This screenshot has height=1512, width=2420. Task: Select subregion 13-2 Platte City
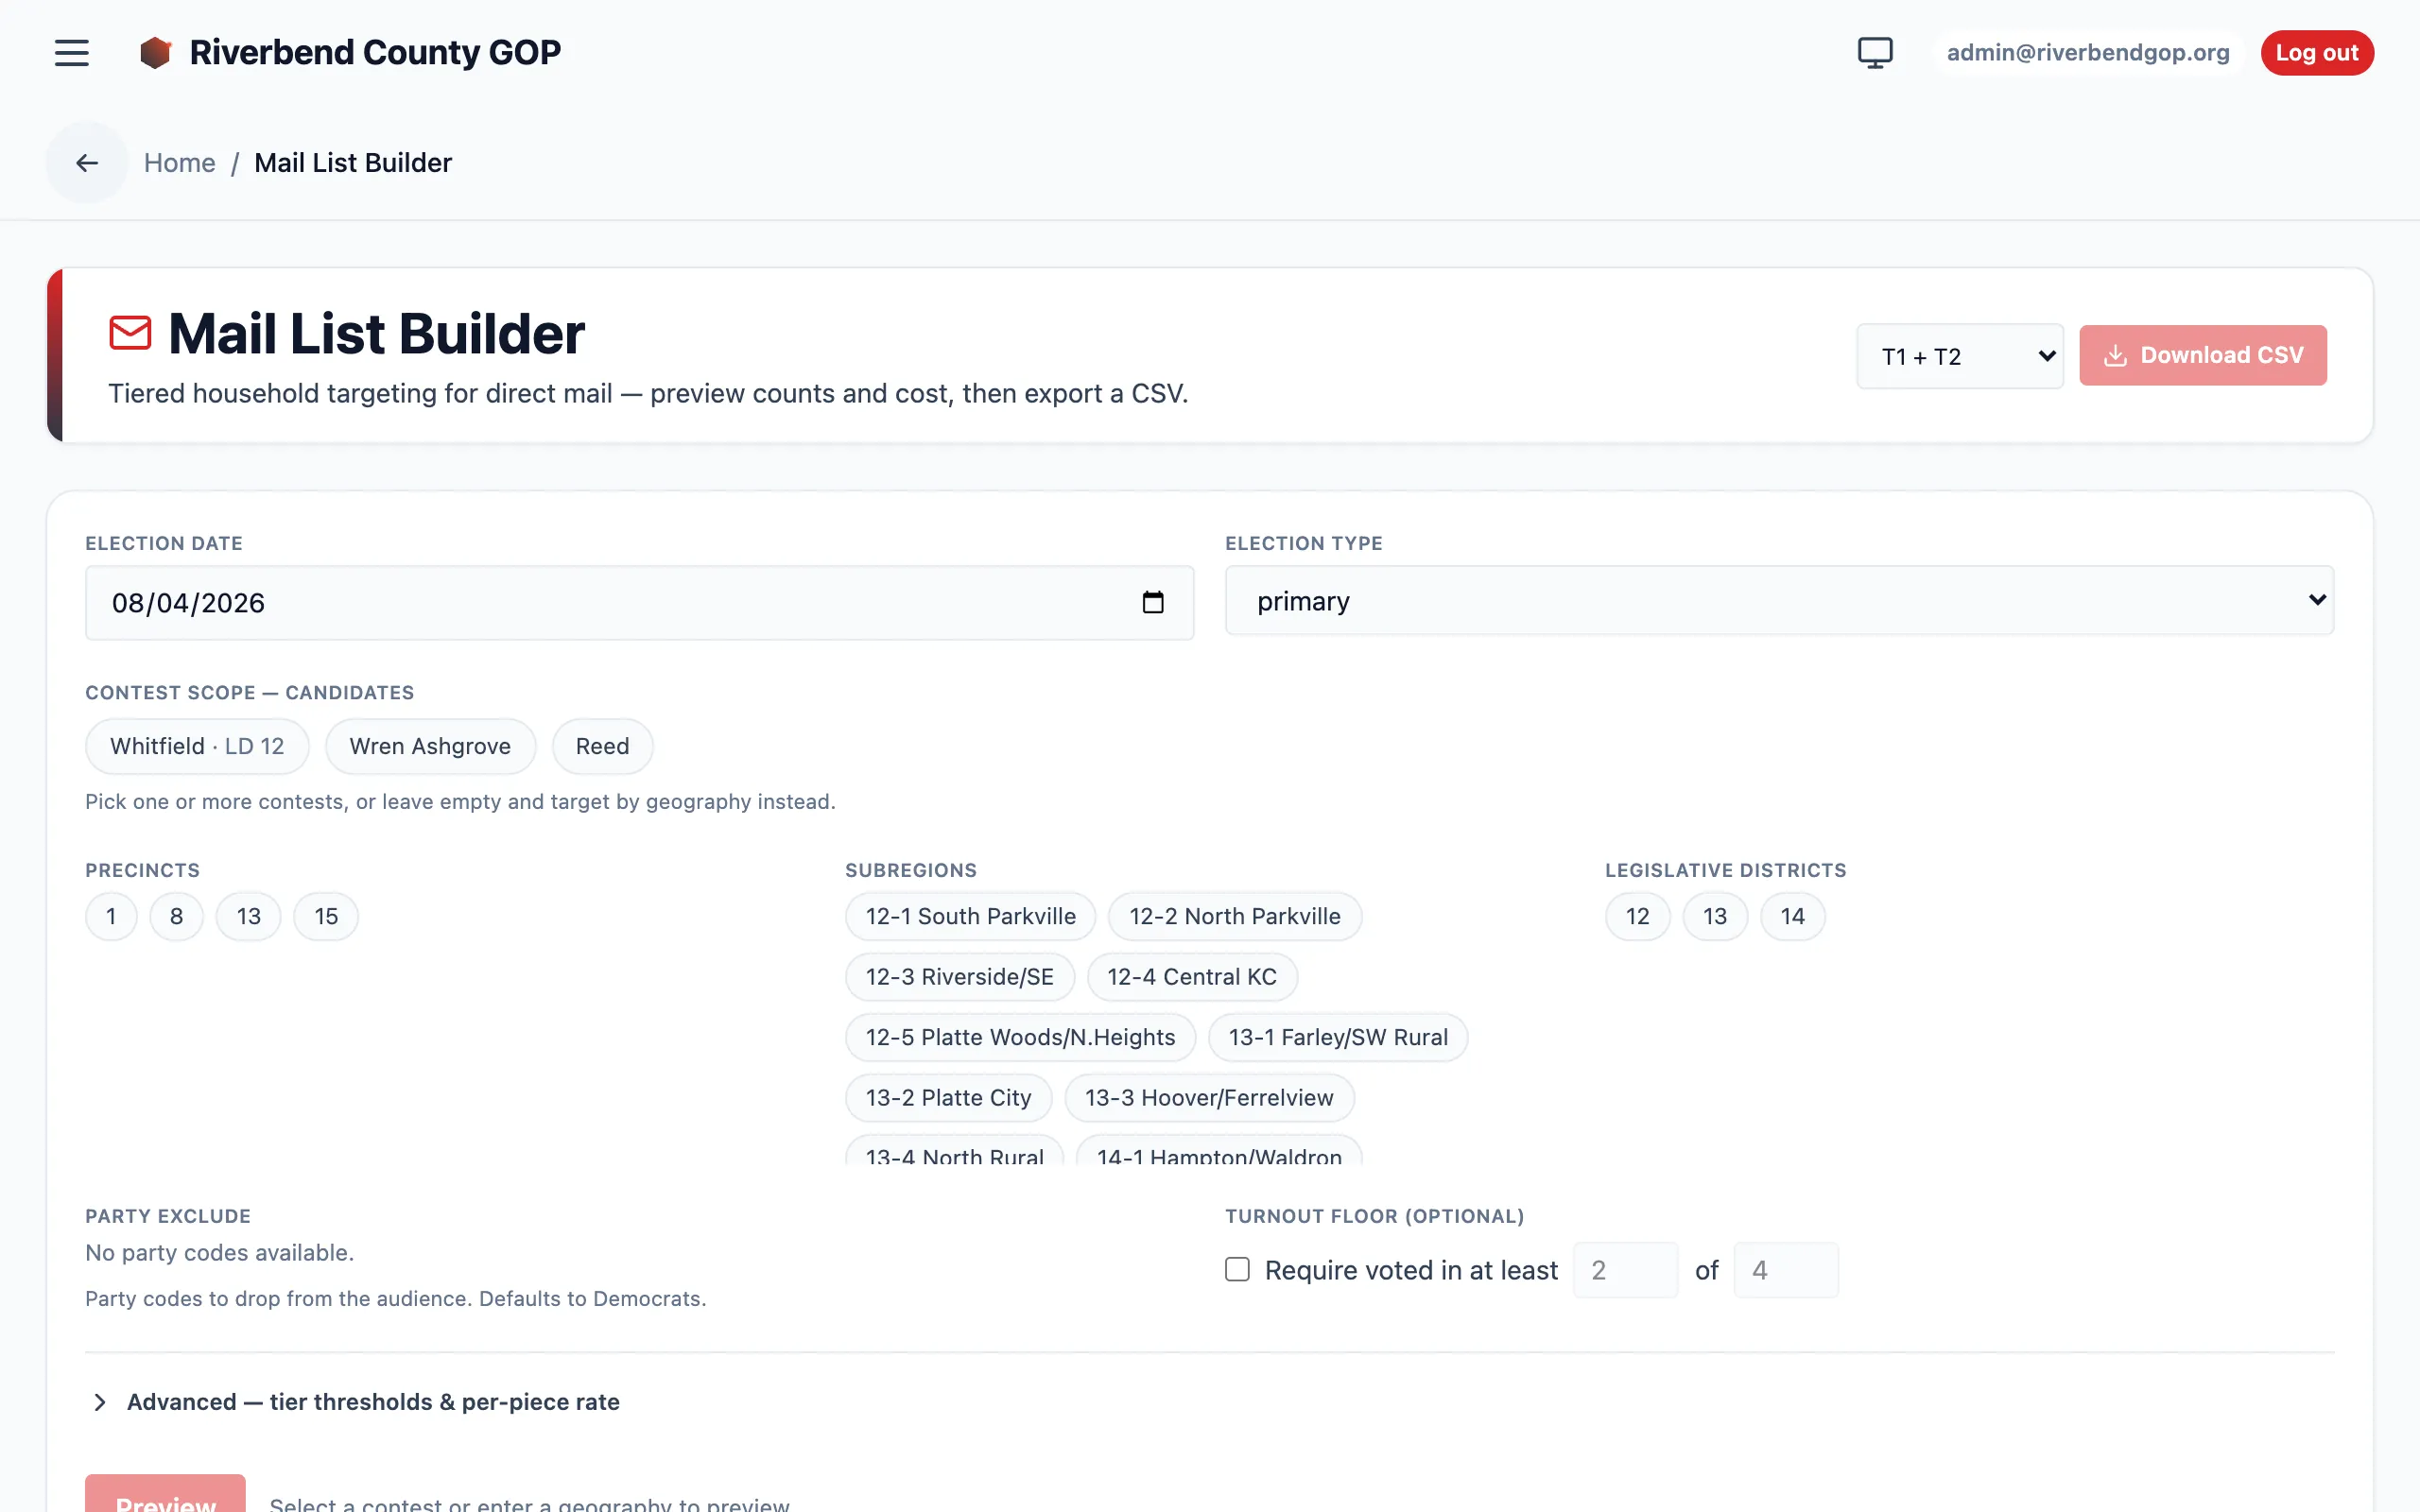948,1098
